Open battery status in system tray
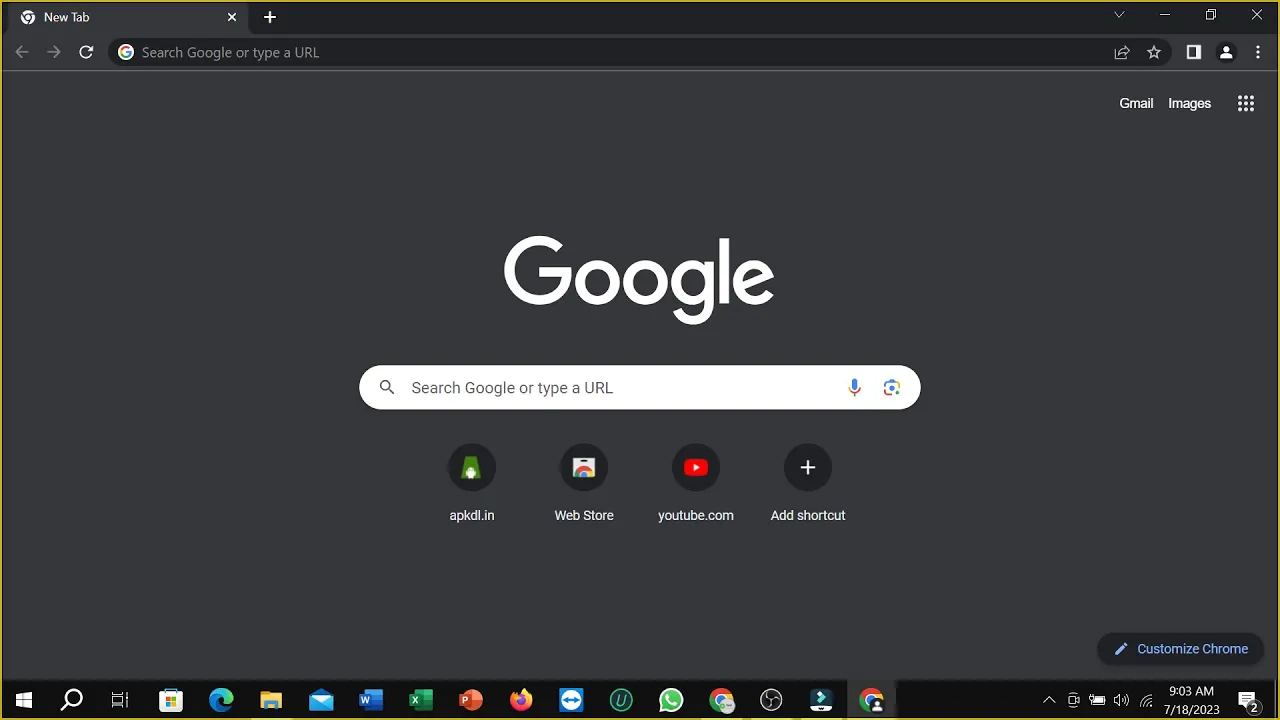This screenshot has height=720, width=1280. coord(1097,700)
